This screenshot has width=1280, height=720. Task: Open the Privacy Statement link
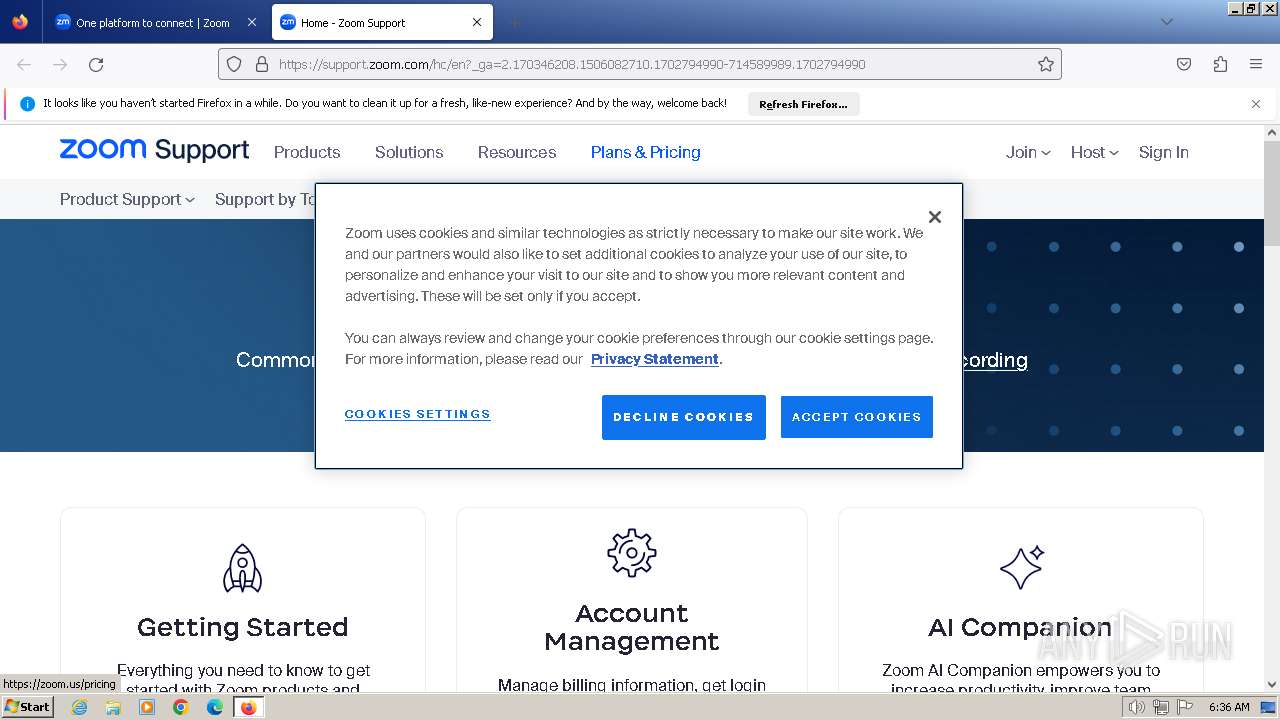click(x=655, y=359)
